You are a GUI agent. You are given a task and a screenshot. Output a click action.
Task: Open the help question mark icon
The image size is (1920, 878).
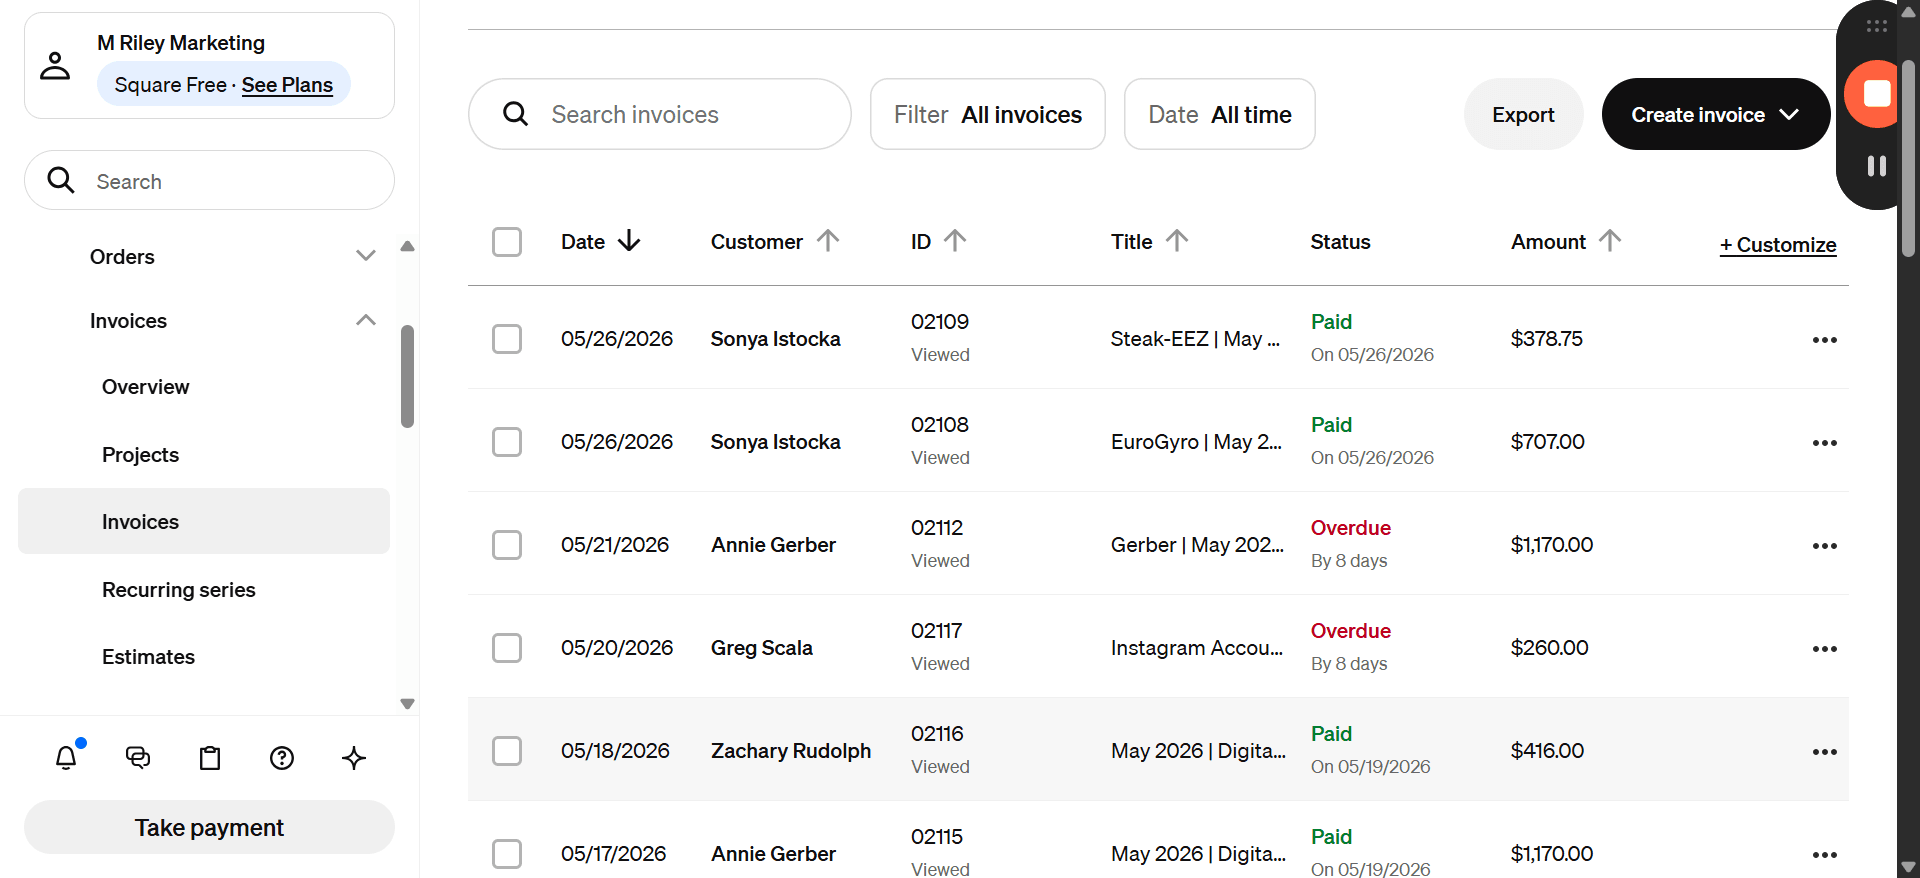pos(282,758)
